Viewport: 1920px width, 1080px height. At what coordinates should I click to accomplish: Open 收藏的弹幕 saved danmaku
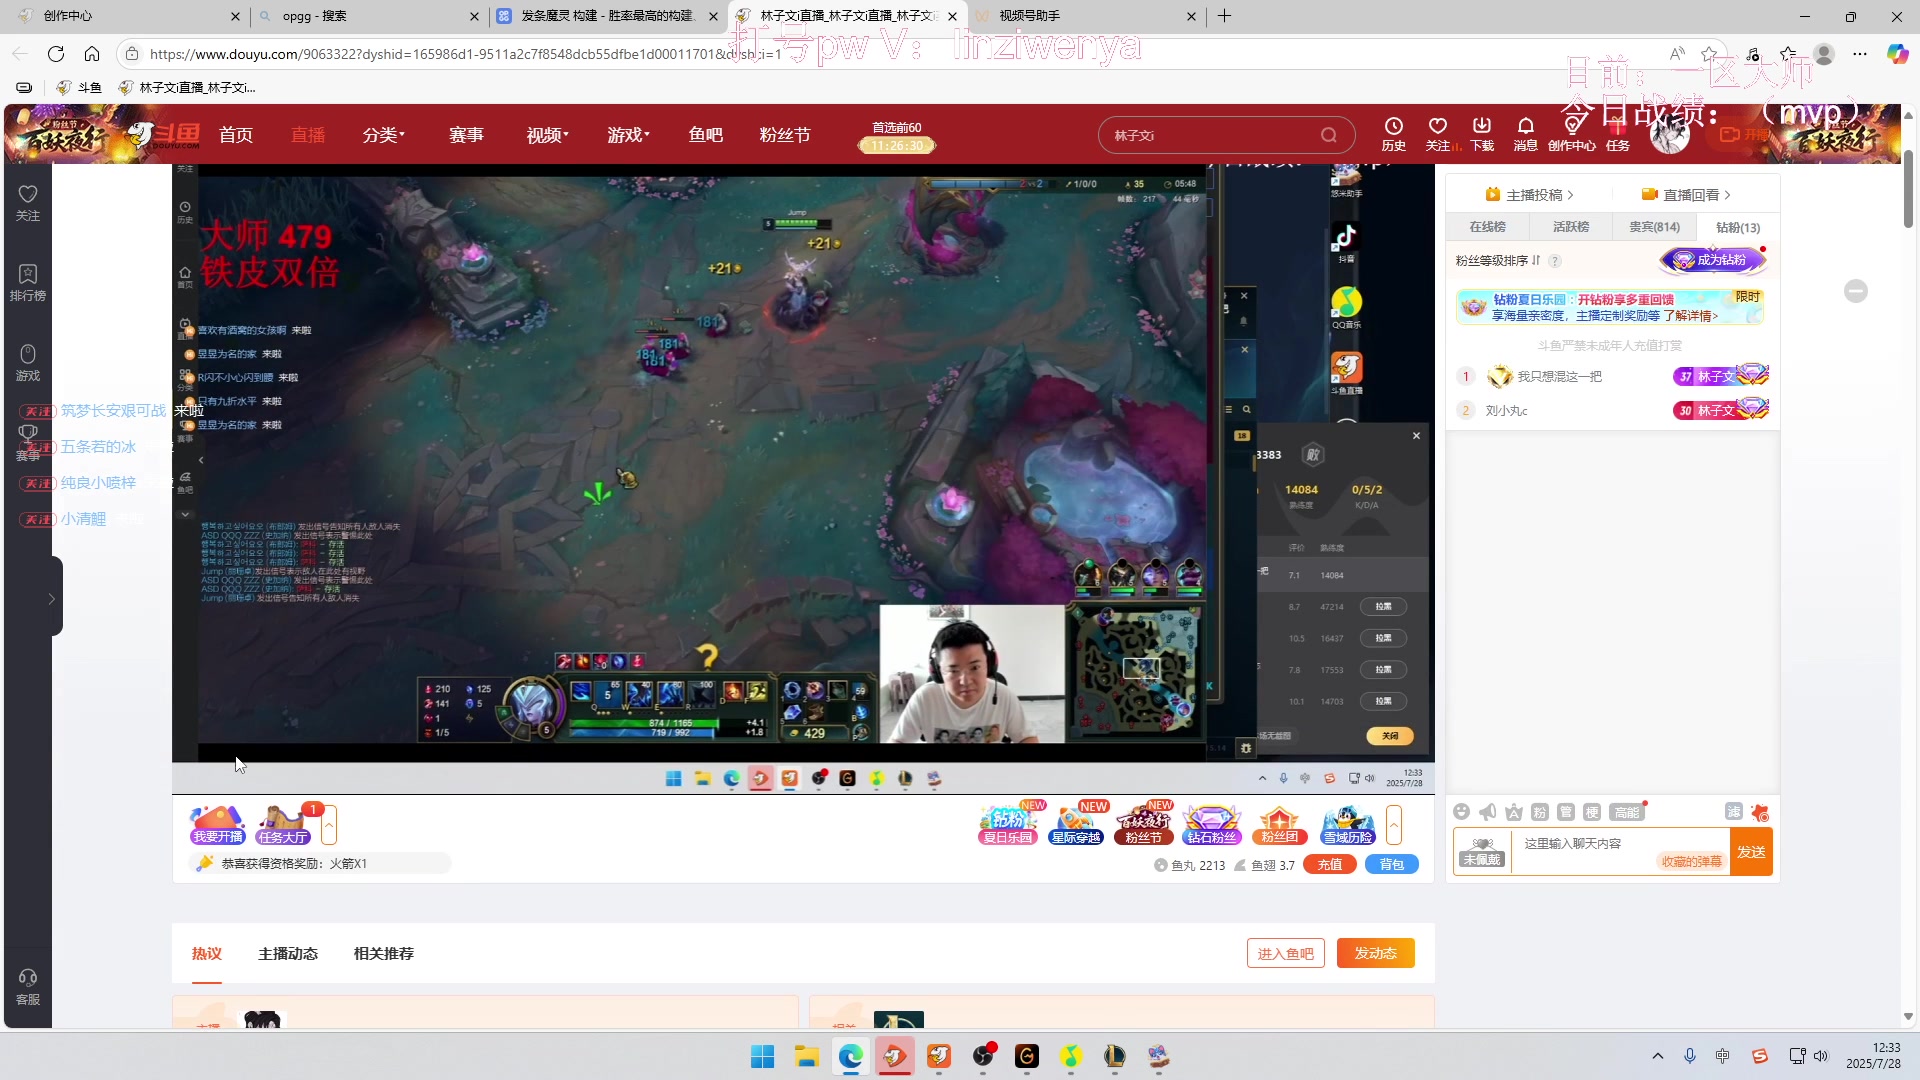[1691, 861]
